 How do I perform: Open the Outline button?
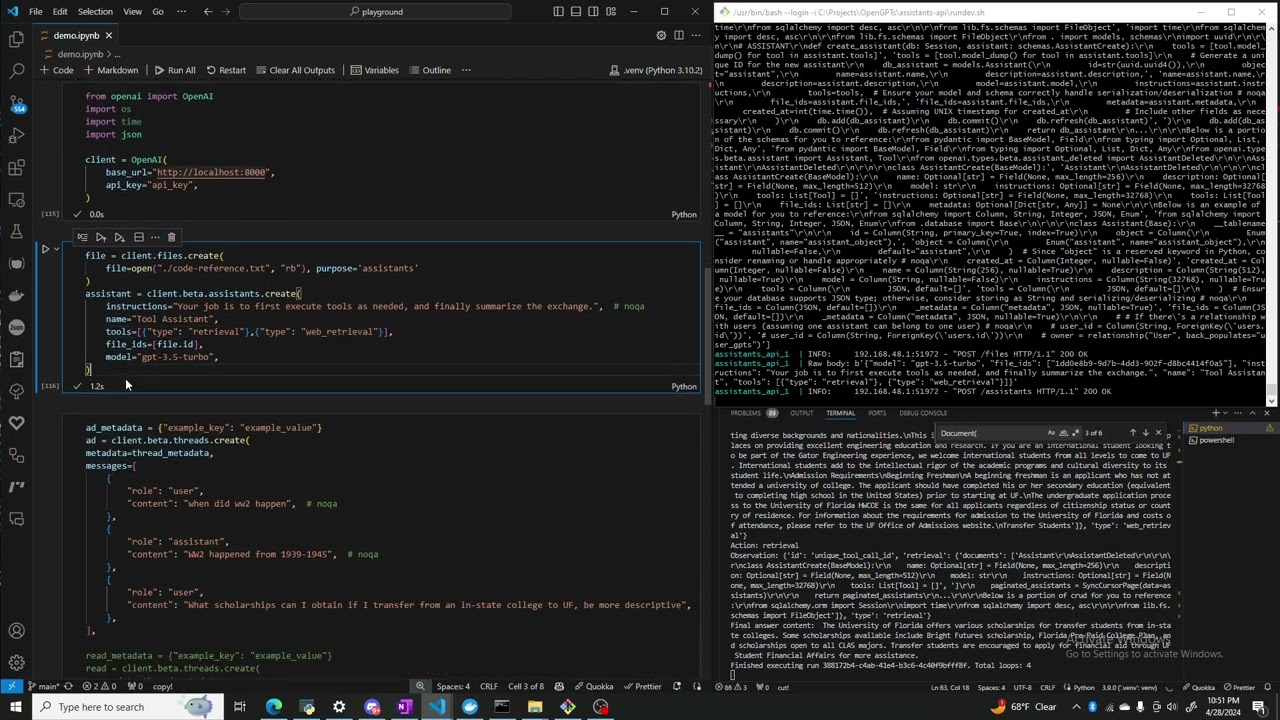pyautogui.click(x=430, y=70)
